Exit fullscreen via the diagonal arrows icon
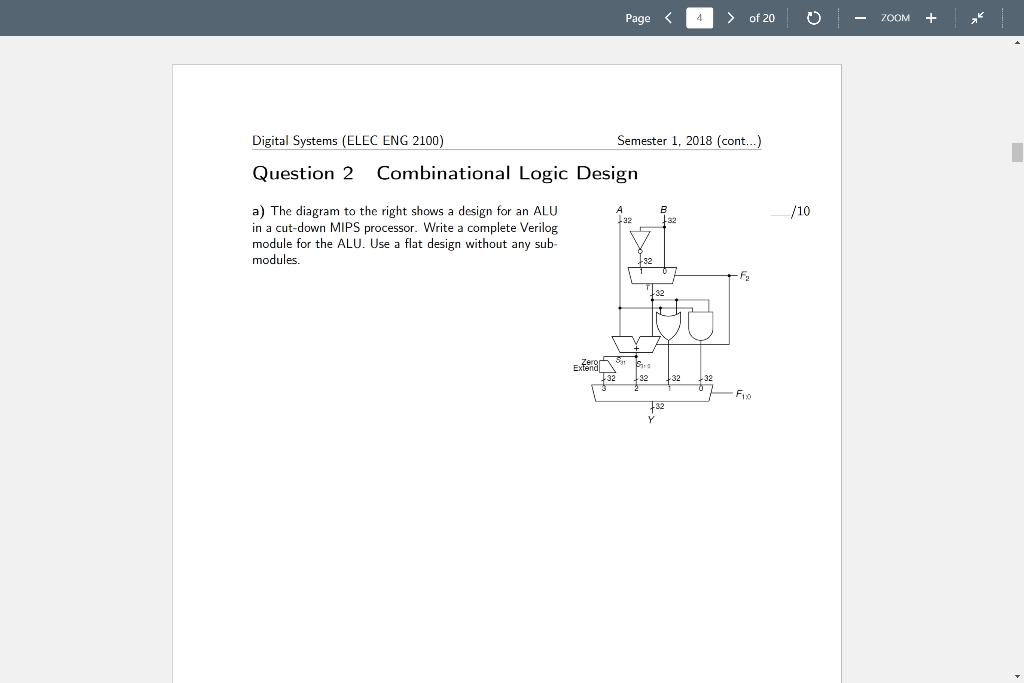Screen dimensions: 1024x683 click(x=978, y=17)
